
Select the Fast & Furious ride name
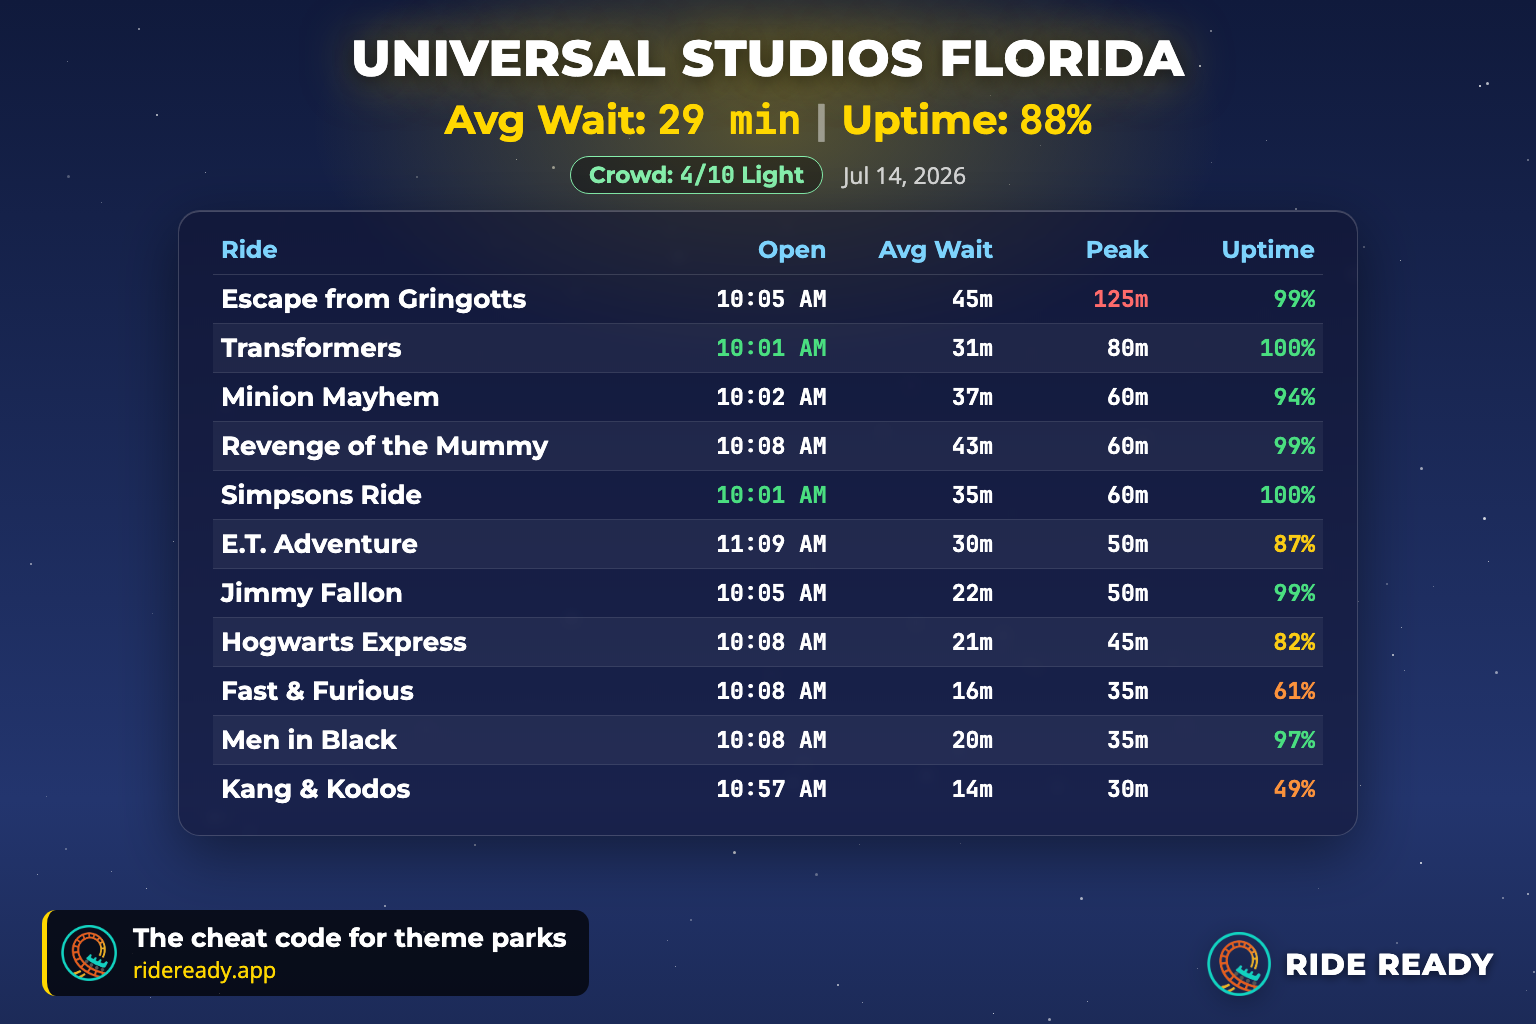tap(317, 691)
